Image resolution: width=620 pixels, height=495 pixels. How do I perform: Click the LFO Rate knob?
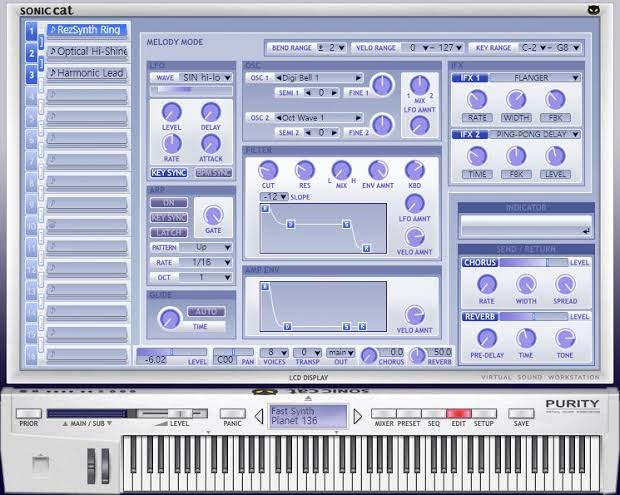(x=172, y=144)
